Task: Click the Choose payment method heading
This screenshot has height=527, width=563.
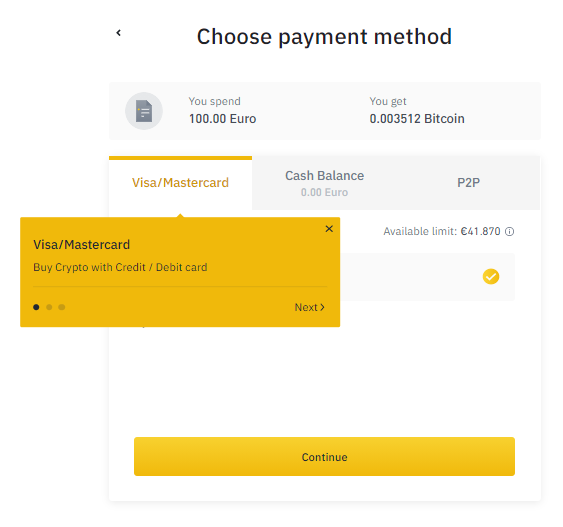Action: [324, 37]
